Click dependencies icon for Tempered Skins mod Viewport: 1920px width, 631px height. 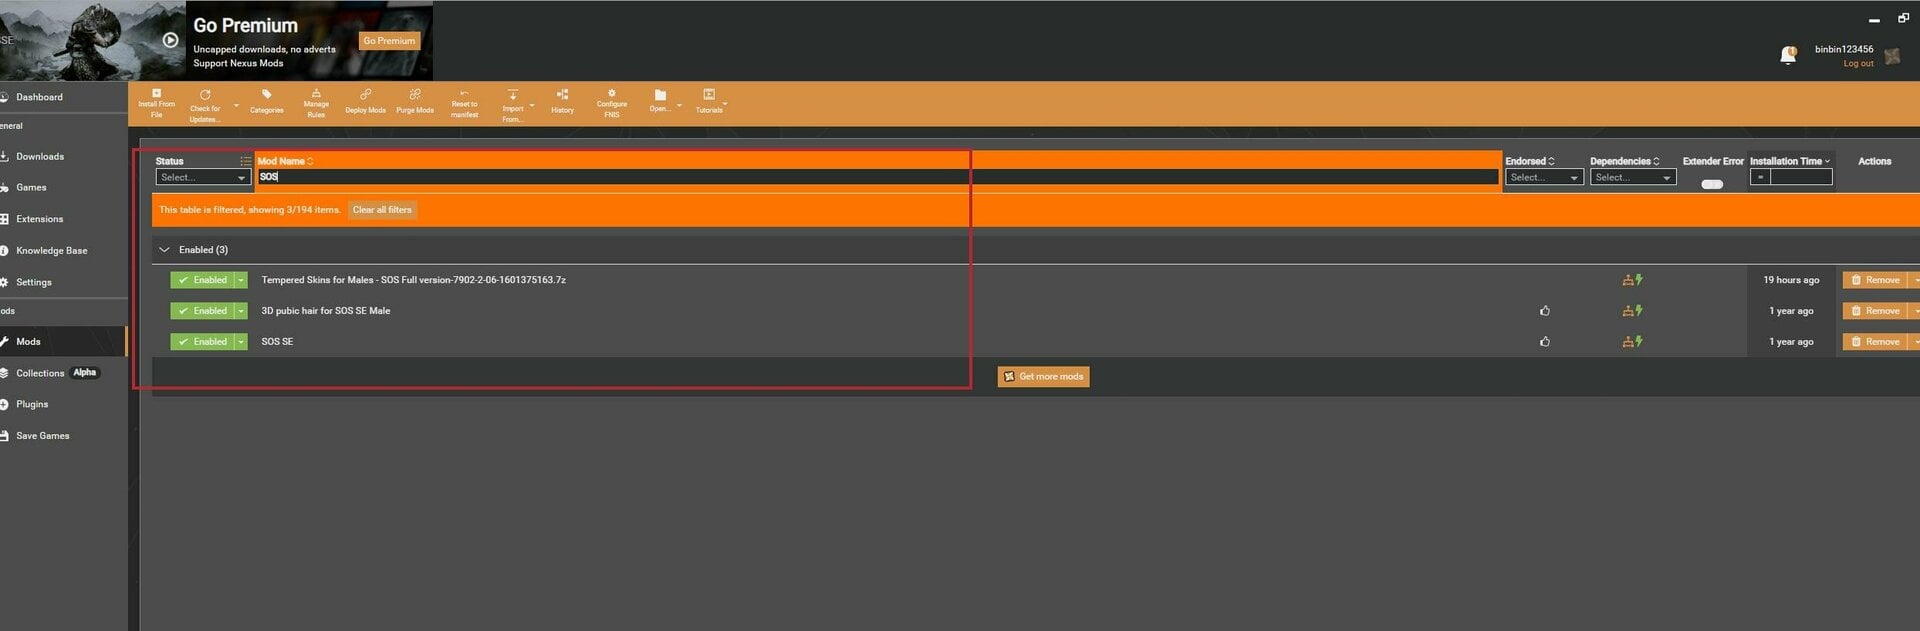coord(1632,280)
